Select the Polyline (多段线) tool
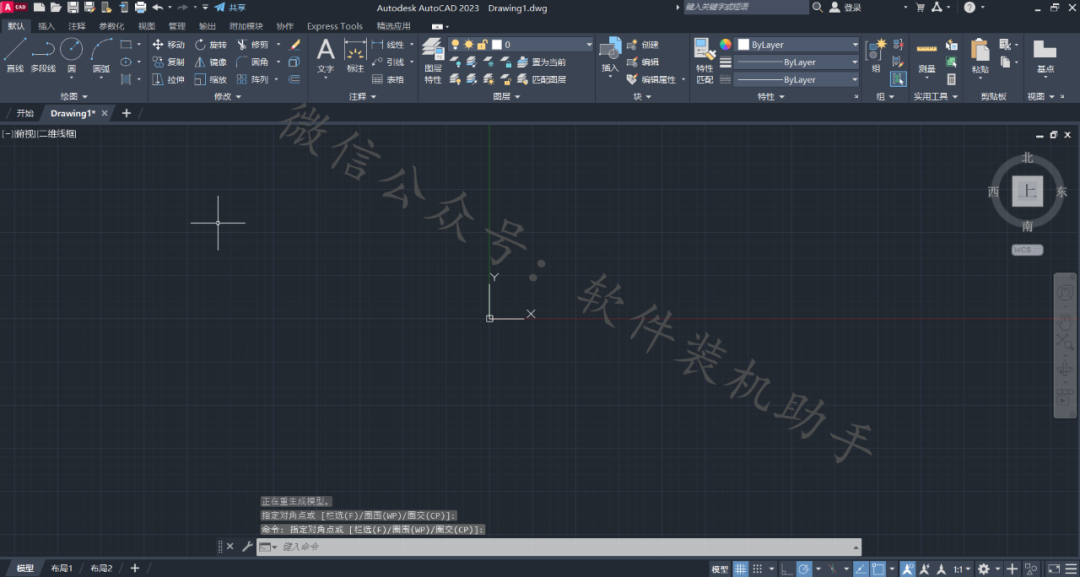 coord(43,55)
